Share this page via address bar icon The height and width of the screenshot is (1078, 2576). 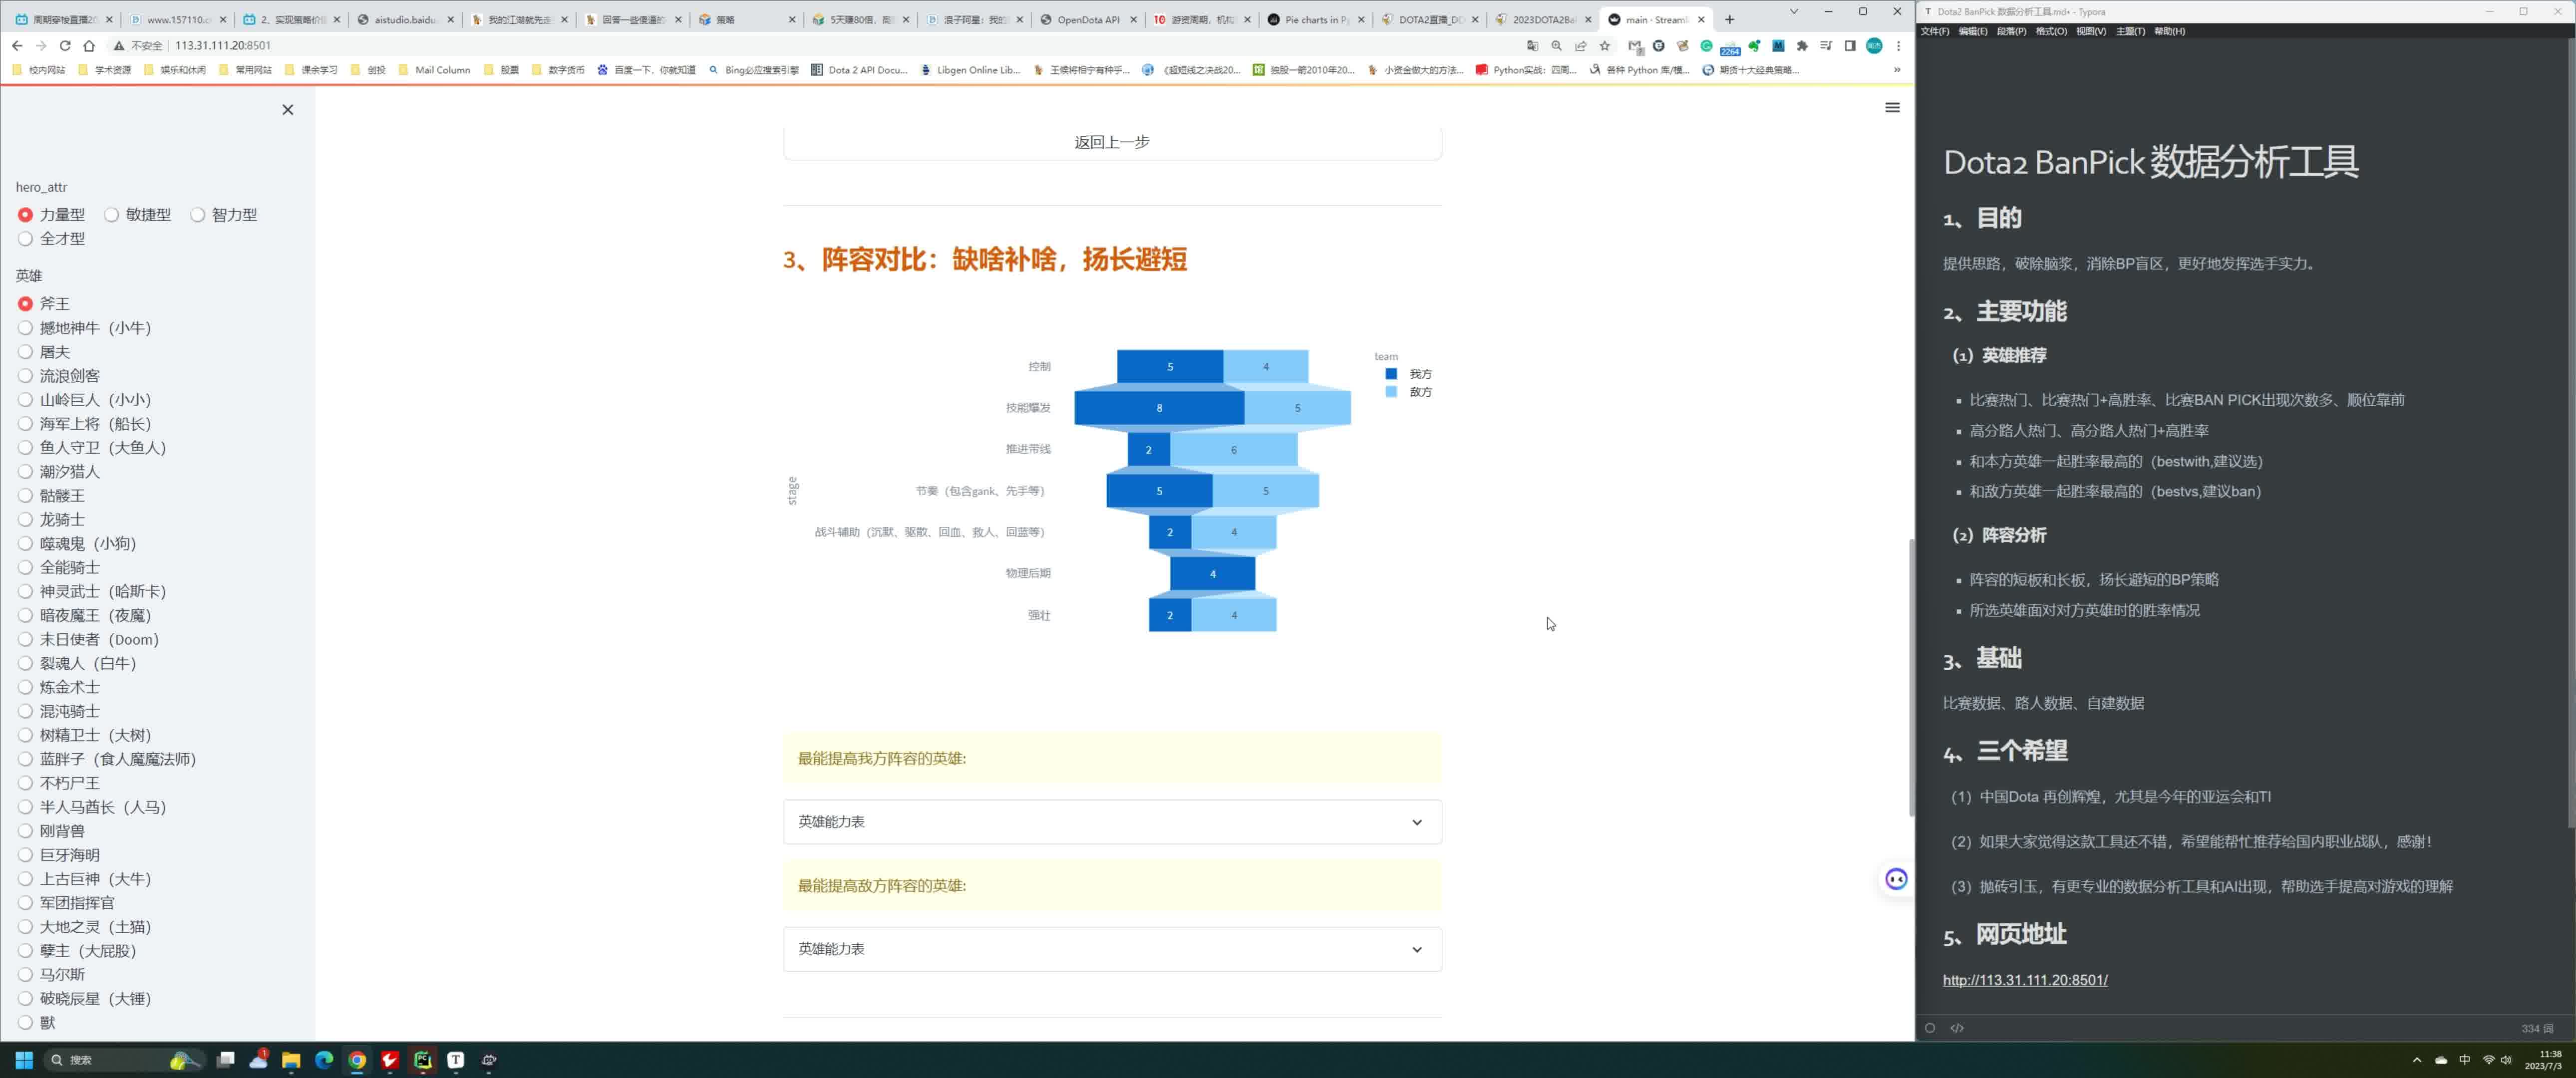click(x=1581, y=45)
